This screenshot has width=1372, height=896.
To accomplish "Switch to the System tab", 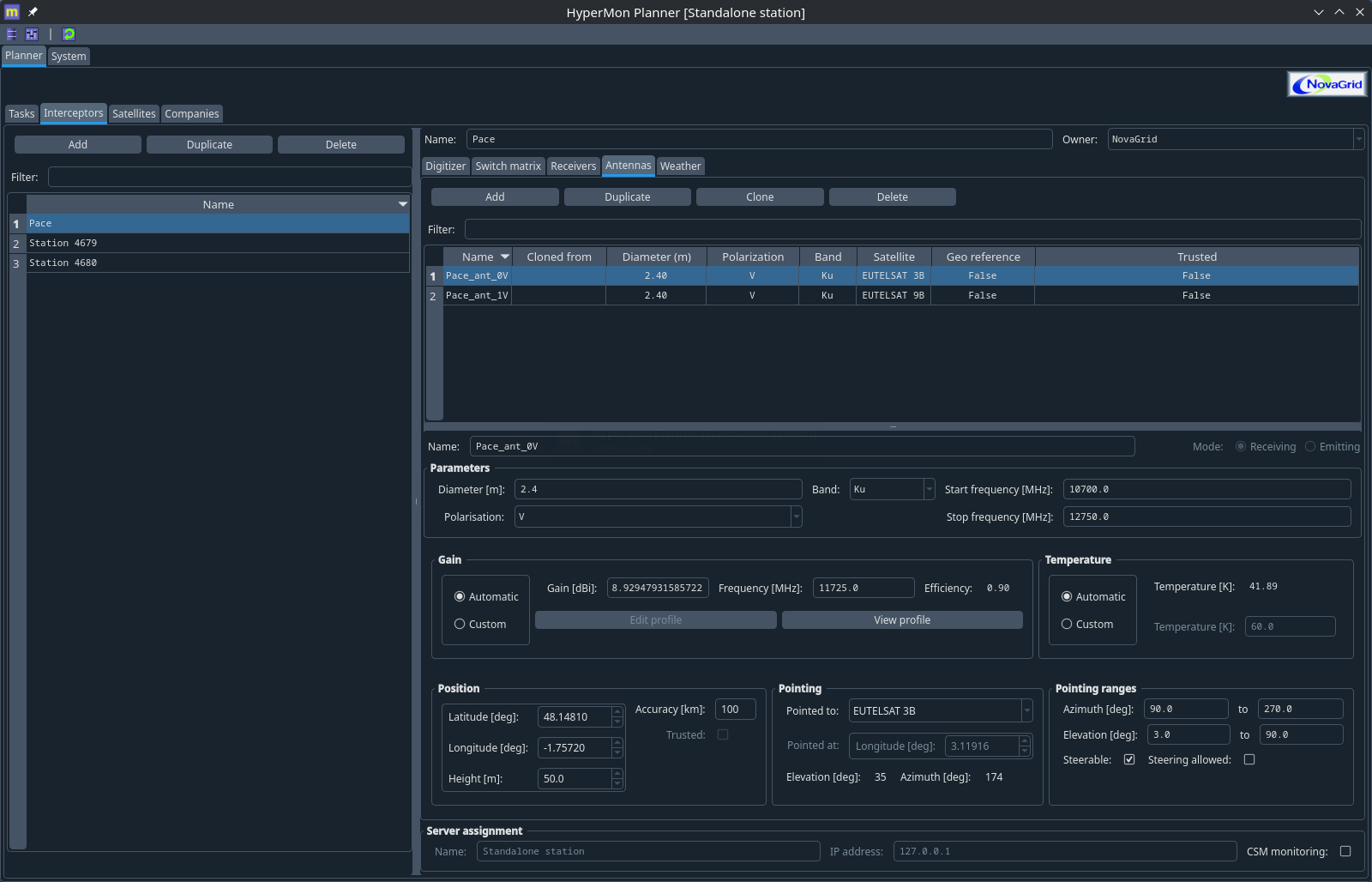I will pyautogui.click(x=69, y=56).
